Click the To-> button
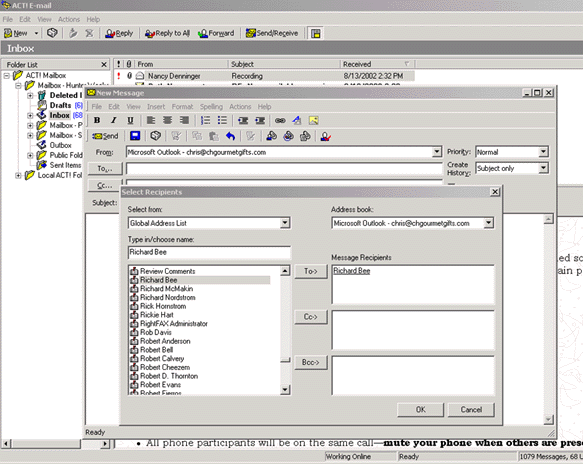Image resolution: width=583 pixels, height=464 pixels. point(311,271)
